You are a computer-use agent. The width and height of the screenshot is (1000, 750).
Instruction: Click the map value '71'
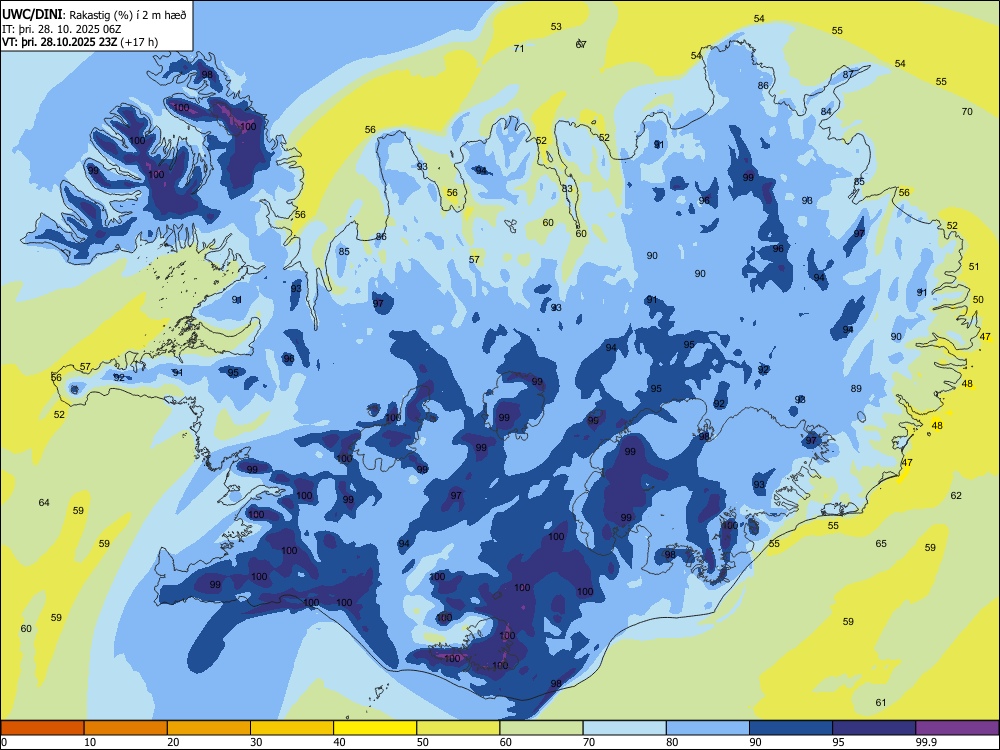tap(518, 48)
